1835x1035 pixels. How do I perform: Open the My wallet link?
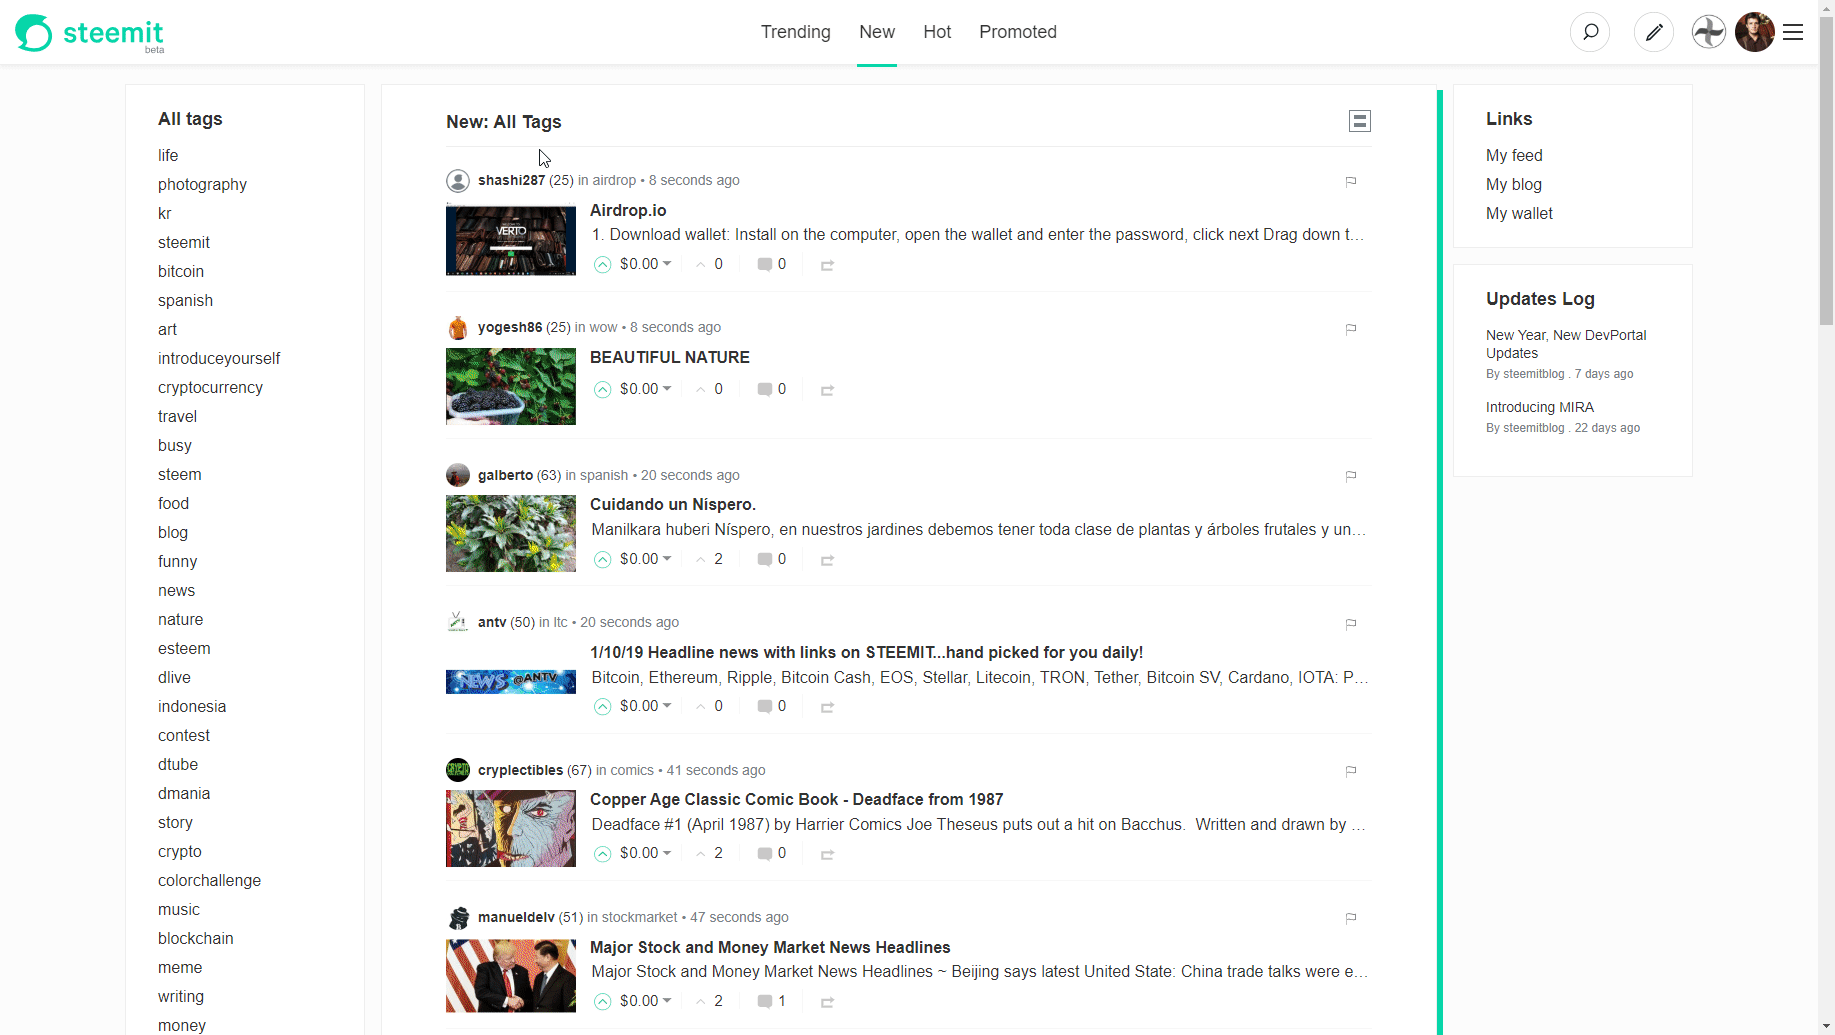1518,213
